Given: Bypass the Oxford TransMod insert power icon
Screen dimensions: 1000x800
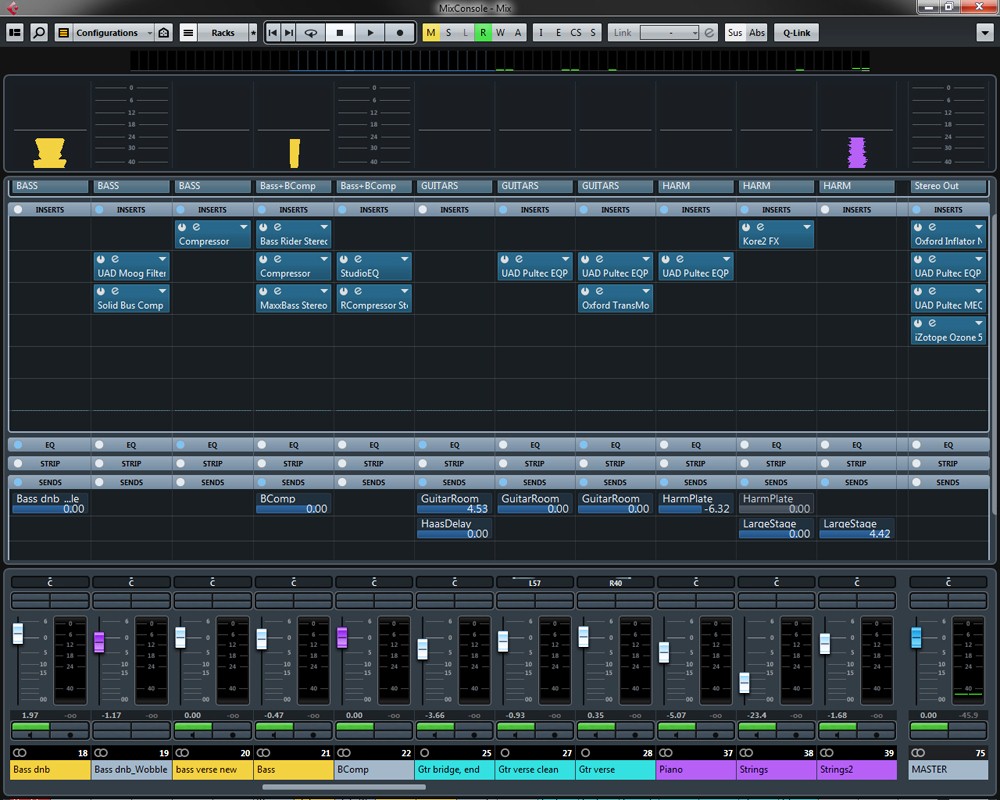Looking at the screenshot, I should pos(585,291).
